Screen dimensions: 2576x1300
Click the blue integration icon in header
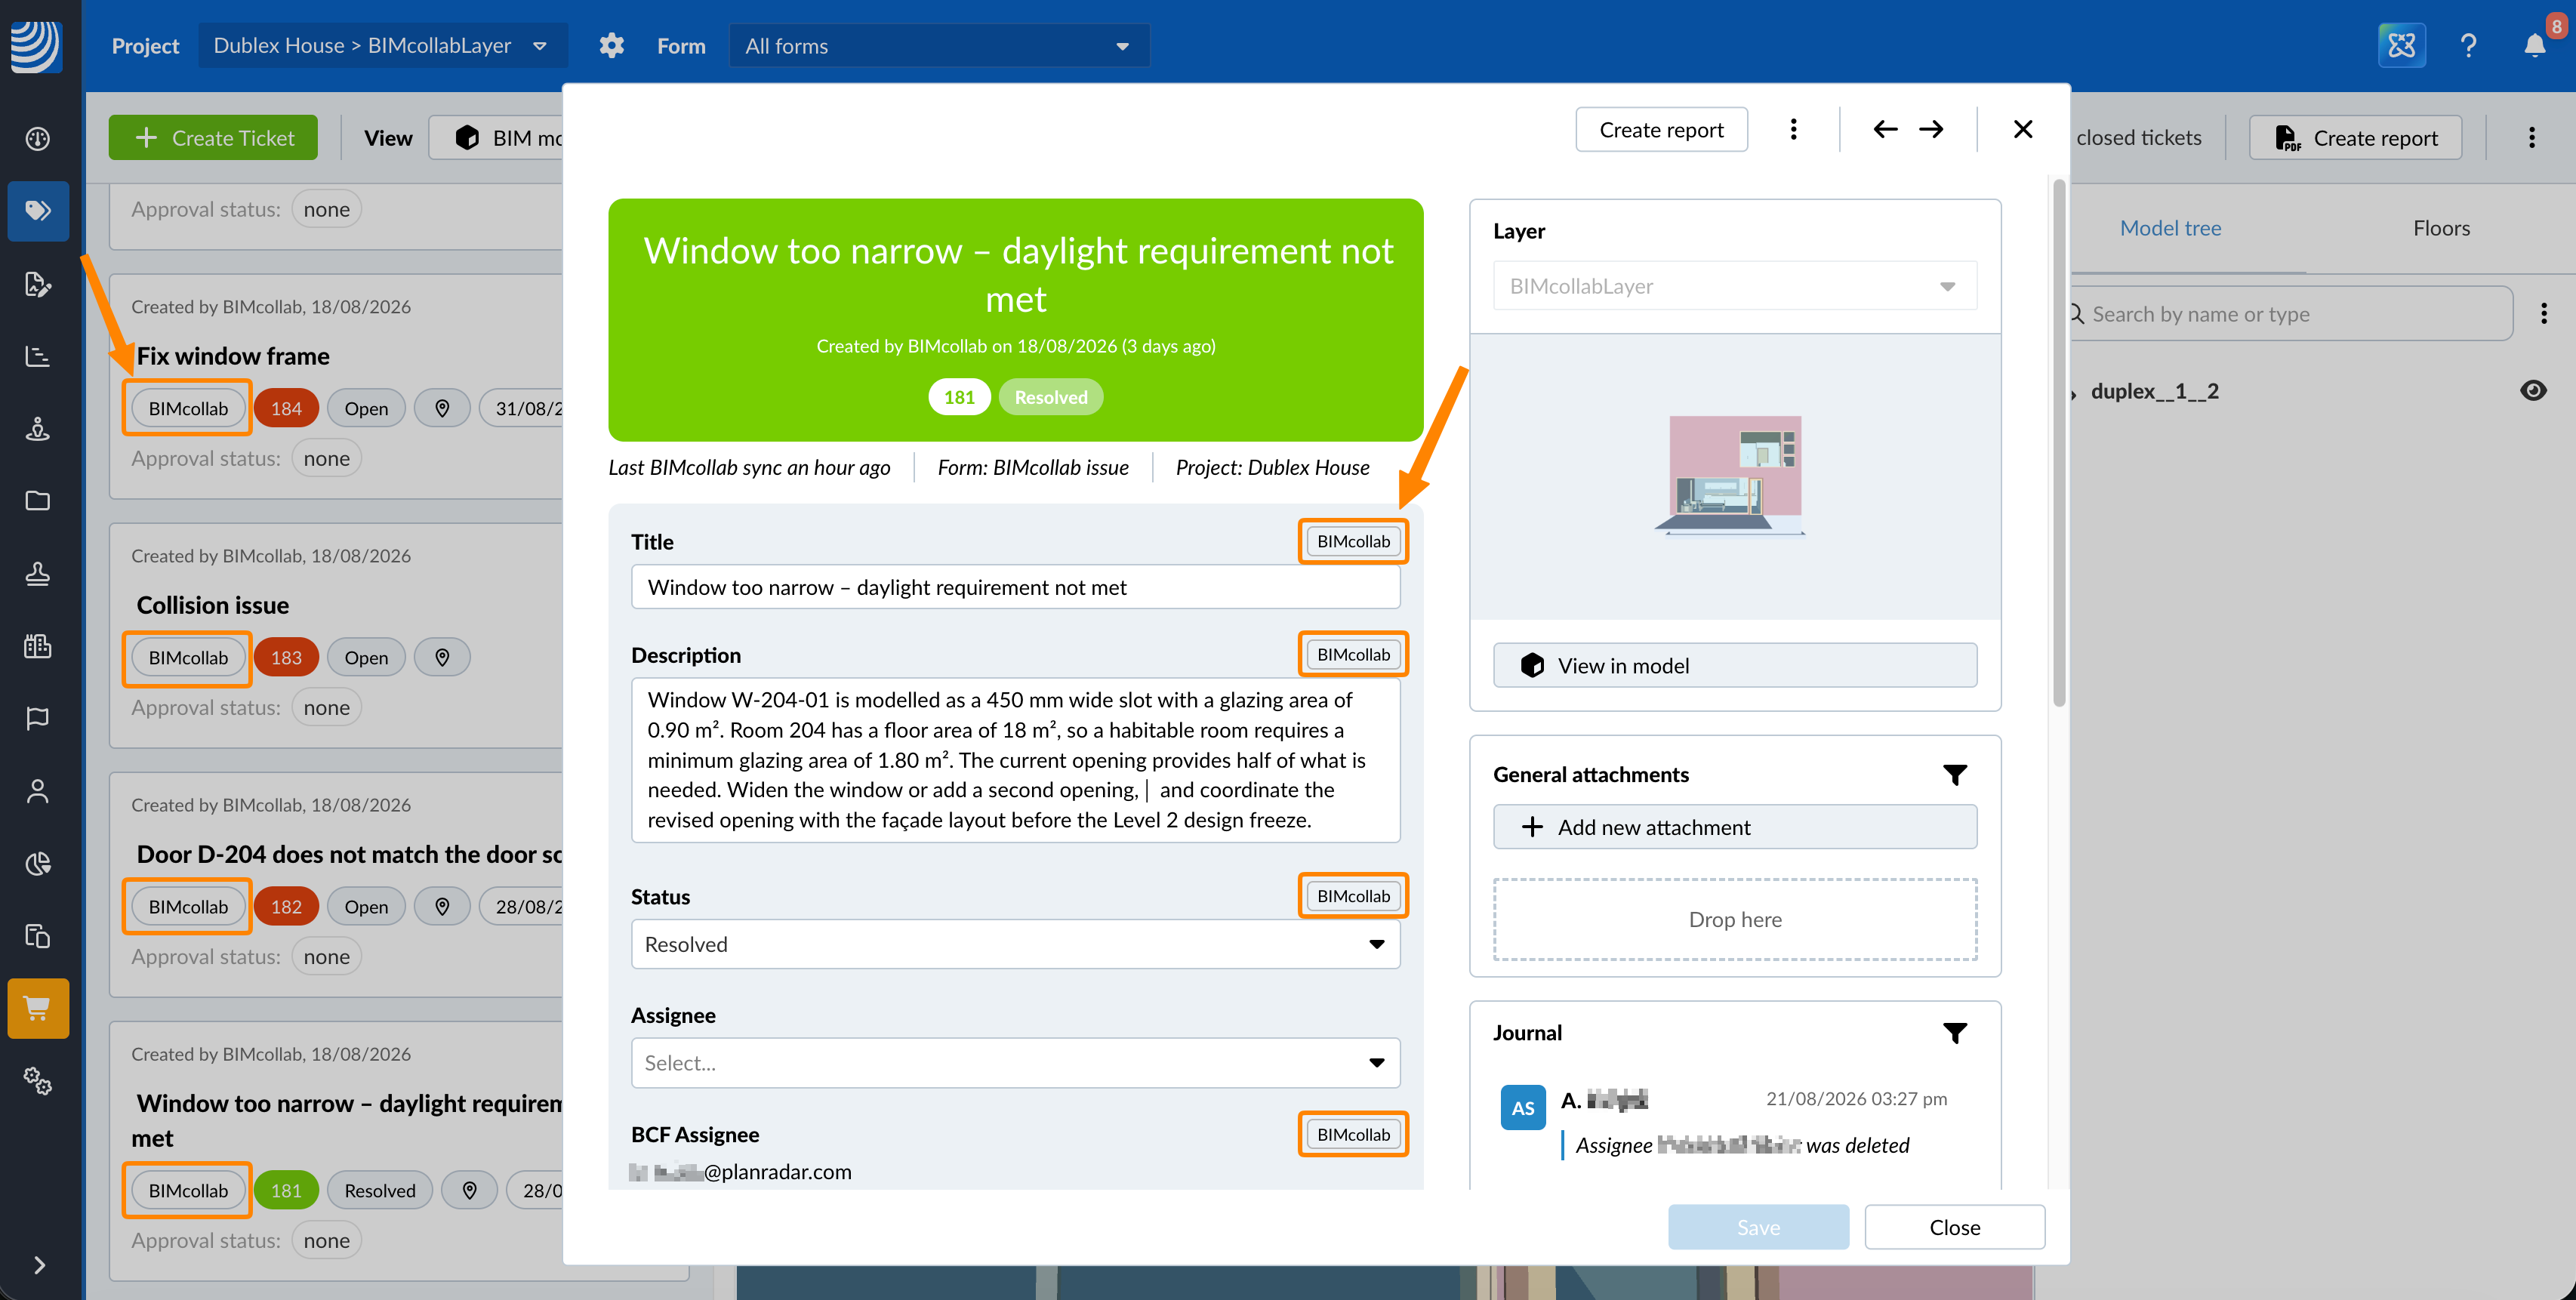point(2401,45)
